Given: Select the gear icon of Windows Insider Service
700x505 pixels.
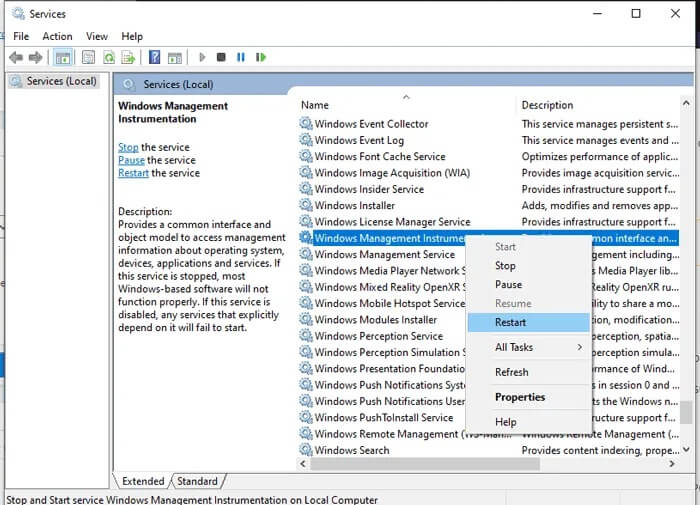Looking at the screenshot, I should tap(306, 189).
